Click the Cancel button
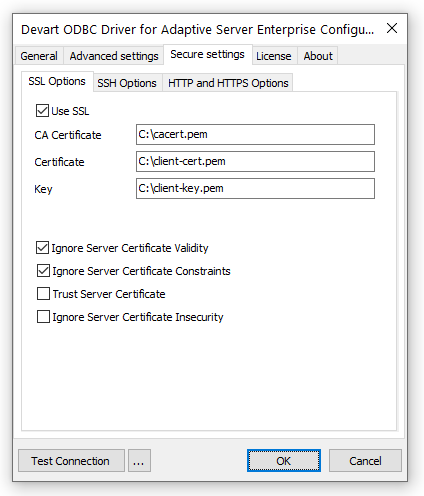Viewport: 424px width, 496px height. click(365, 461)
